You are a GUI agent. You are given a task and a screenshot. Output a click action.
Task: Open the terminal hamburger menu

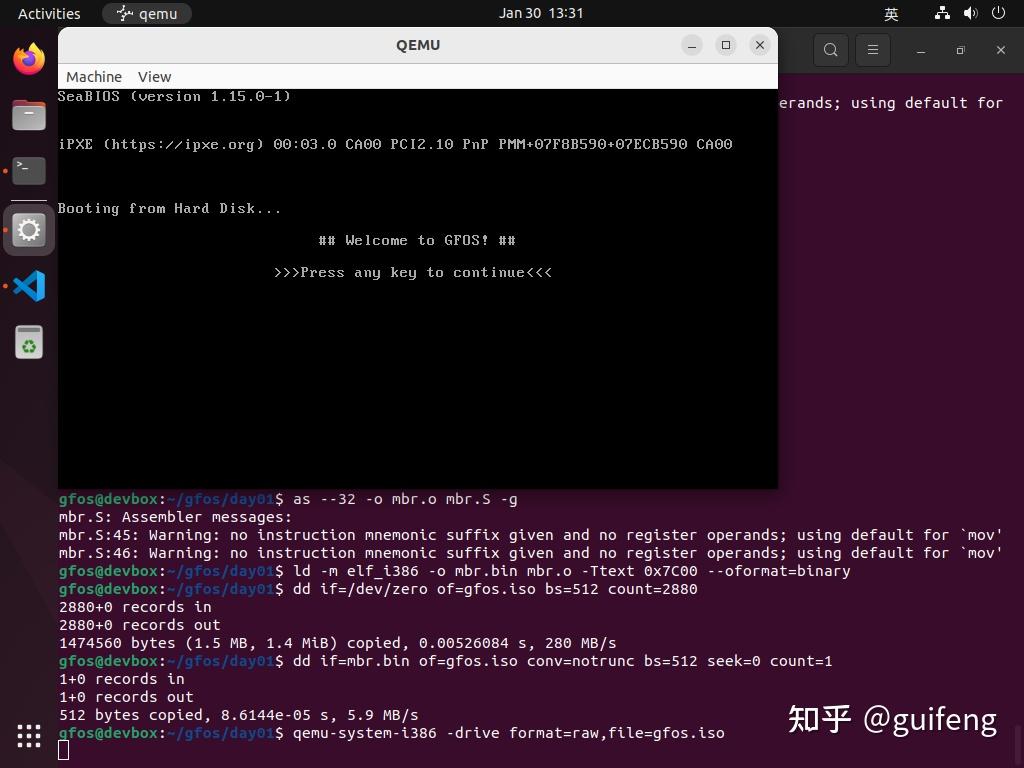872,49
